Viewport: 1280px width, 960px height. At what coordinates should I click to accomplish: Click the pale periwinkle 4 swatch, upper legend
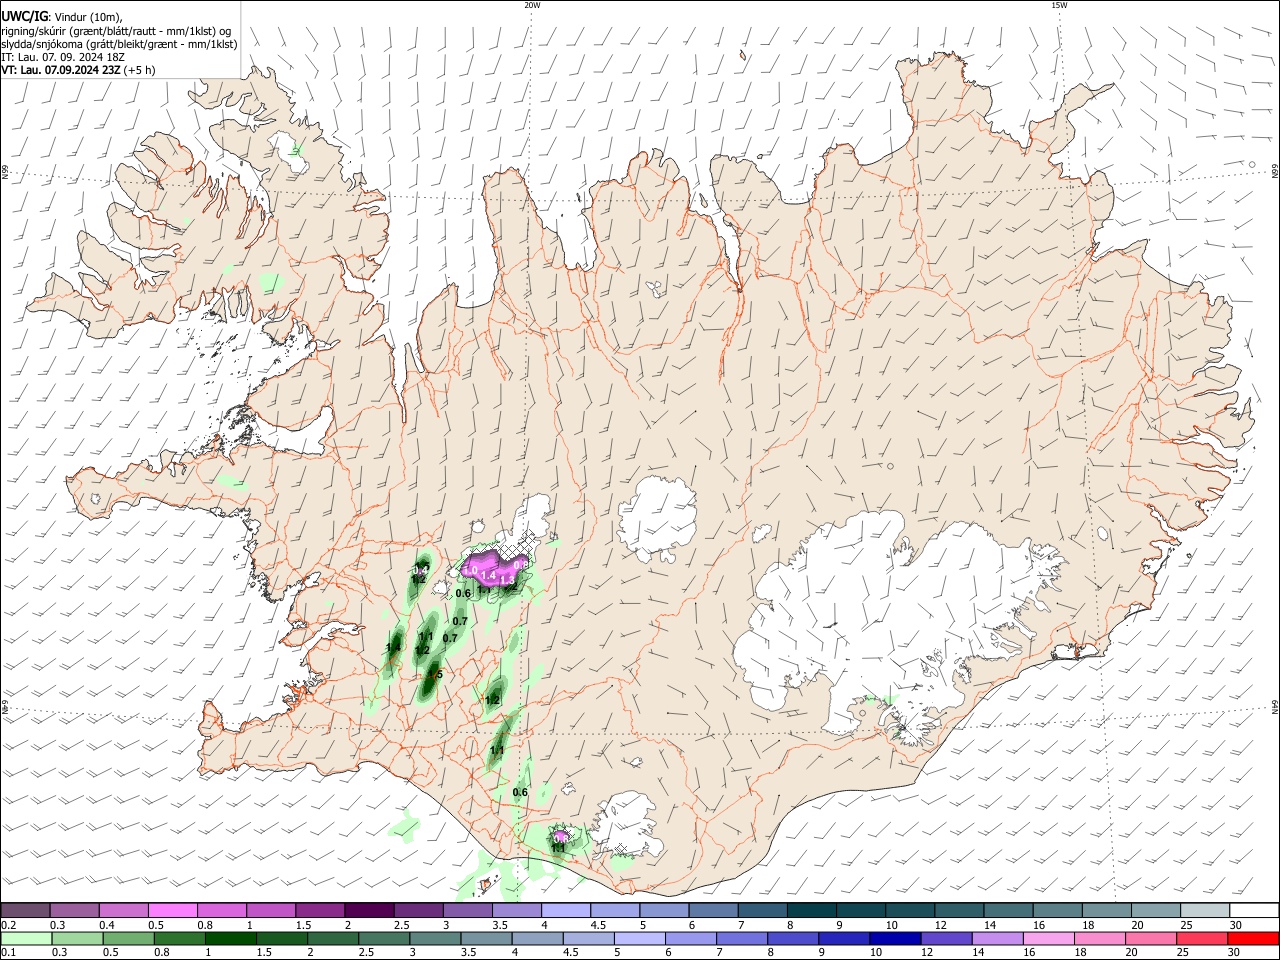[x=566, y=910]
